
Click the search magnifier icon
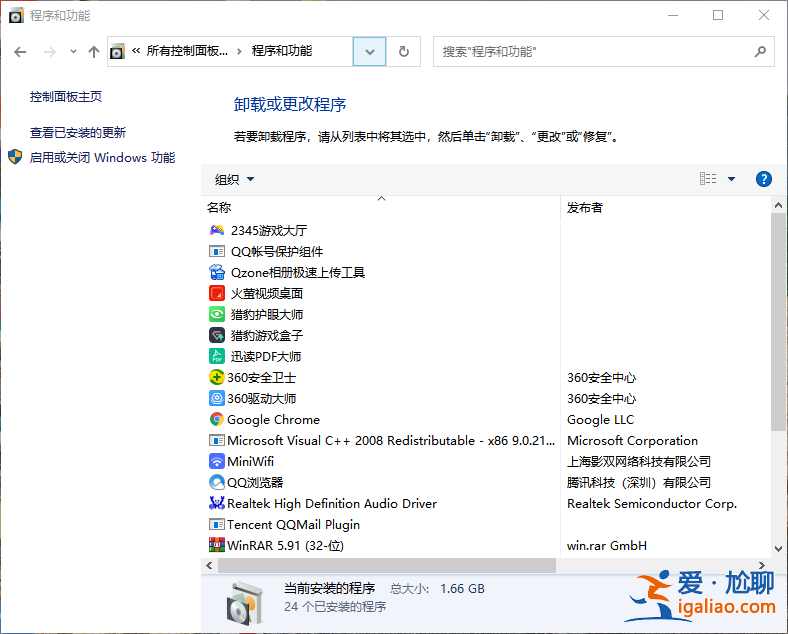(x=760, y=51)
